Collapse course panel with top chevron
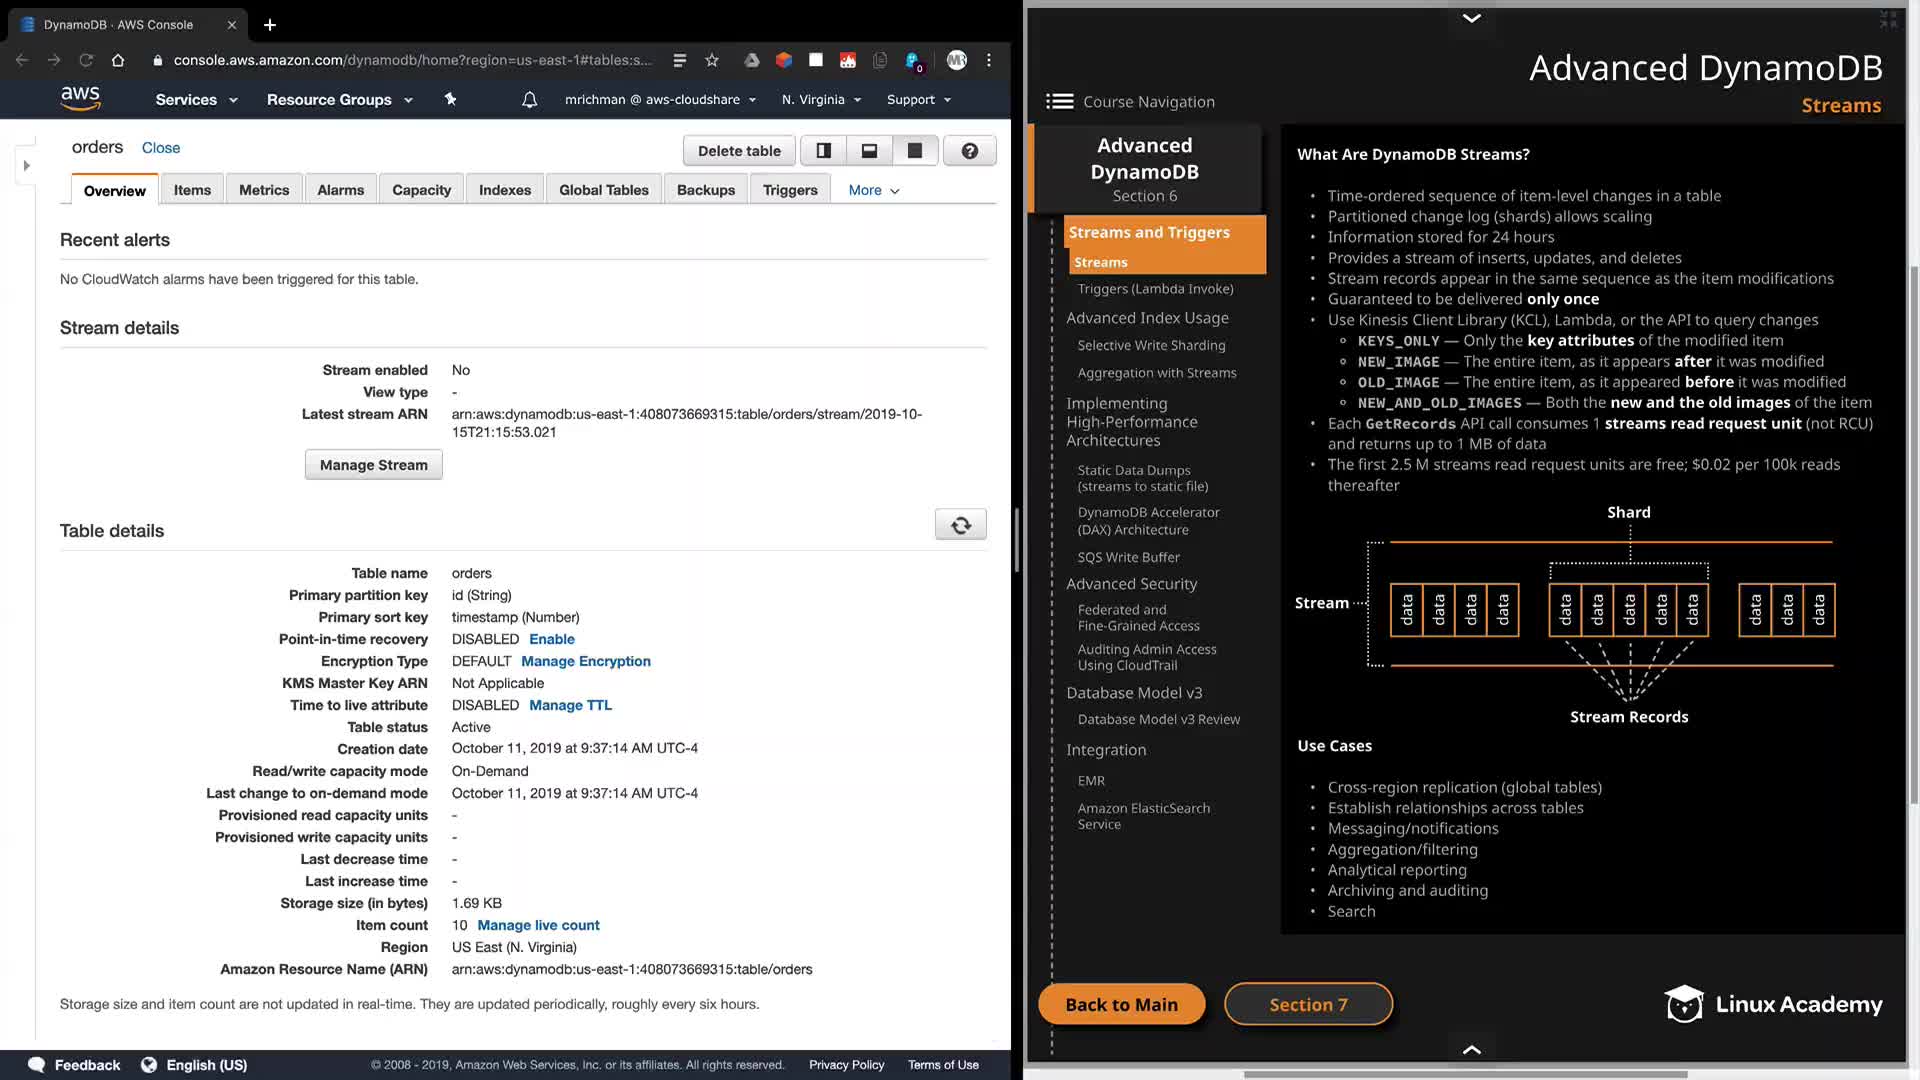This screenshot has width=1920, height=1080. coord(1471,18)
